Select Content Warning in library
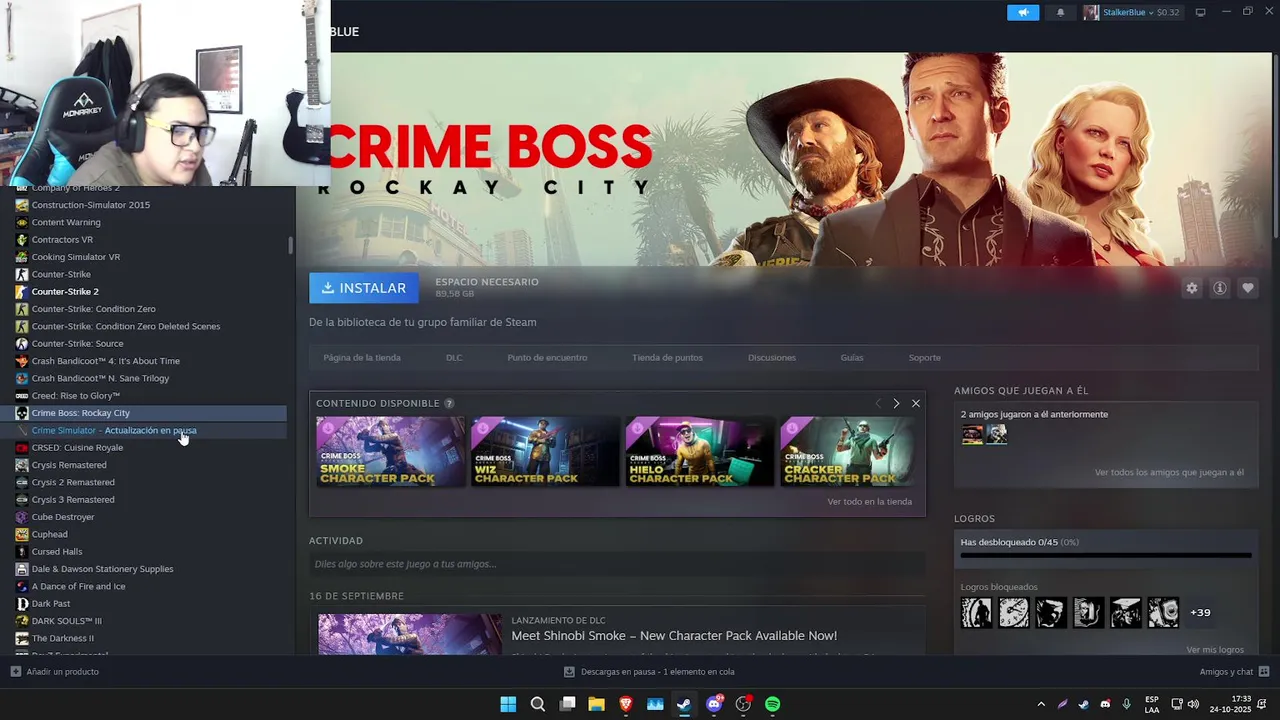This screenshot has width=1280, height=720. tap(66, 222)
